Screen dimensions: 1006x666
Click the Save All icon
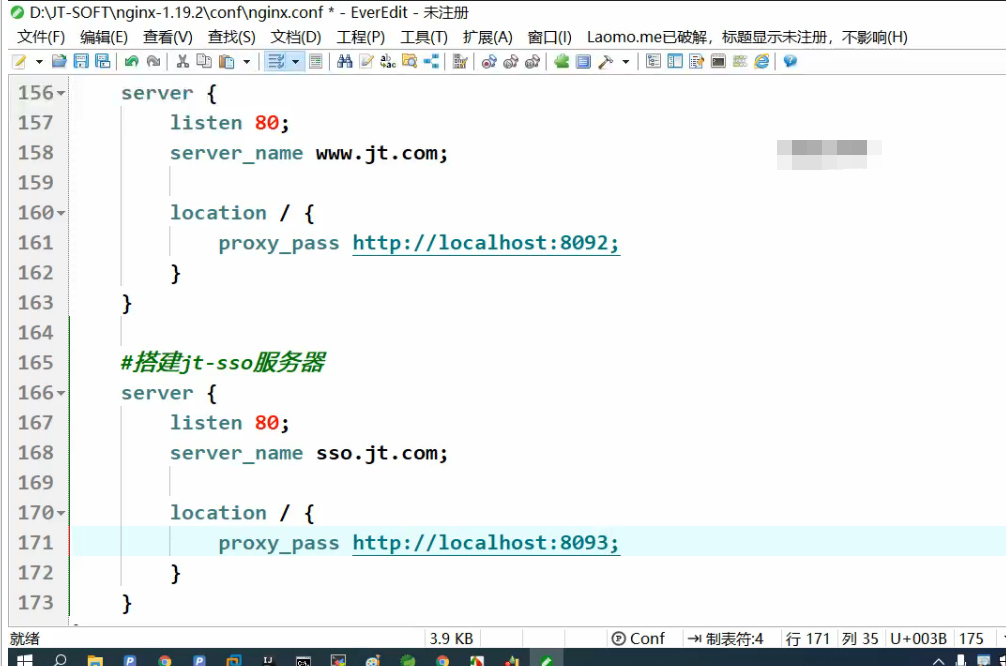103,62
